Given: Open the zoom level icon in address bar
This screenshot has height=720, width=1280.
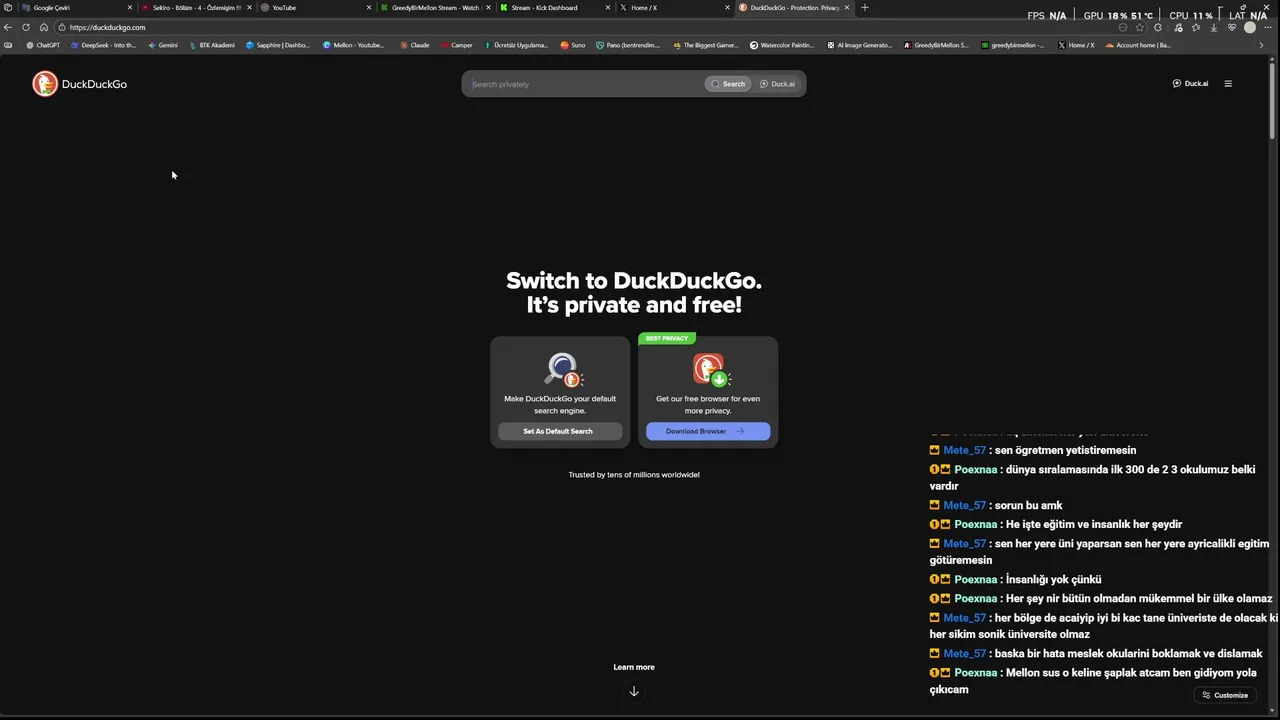Looking at the screenshot, I should [1123, 27].
